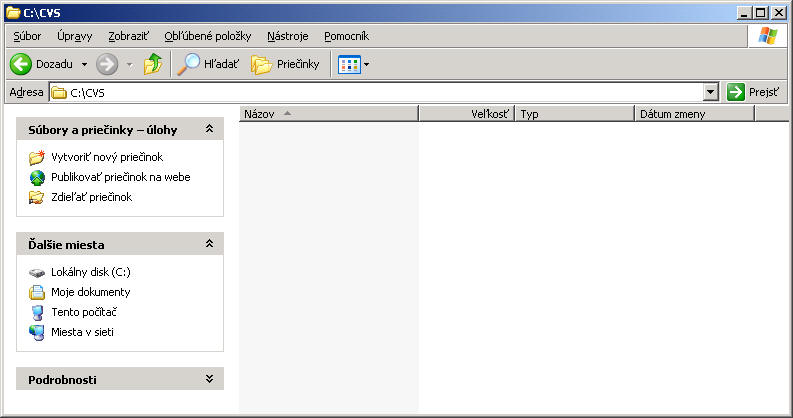Screen dimensions: 793x418
Task: Click the Tento počítač computer icon
Action: point(37,312)
